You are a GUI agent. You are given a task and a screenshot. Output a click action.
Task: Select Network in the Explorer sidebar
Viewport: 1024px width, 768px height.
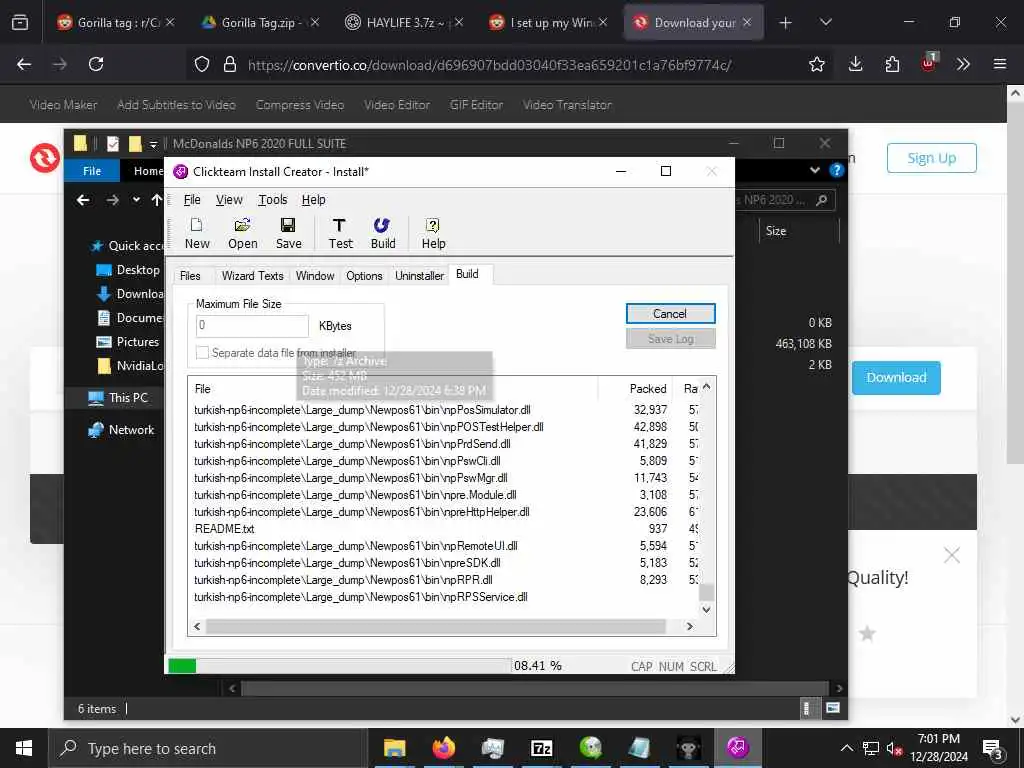coord(123,430)
